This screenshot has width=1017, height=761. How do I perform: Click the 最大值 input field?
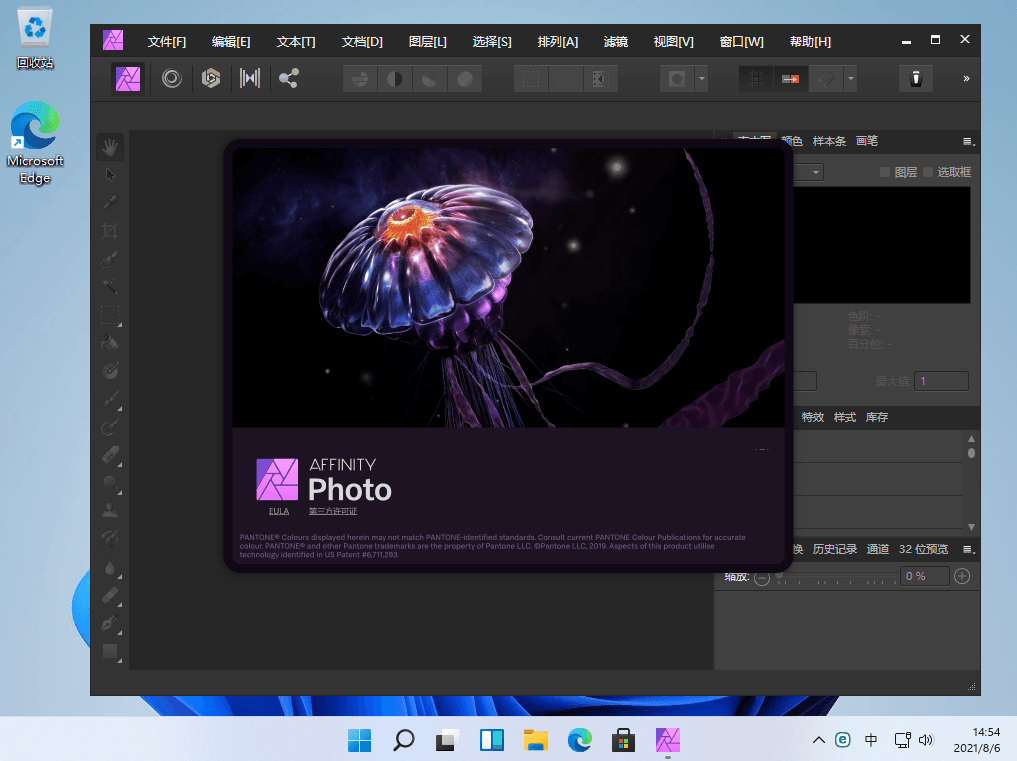coord(941,381)
